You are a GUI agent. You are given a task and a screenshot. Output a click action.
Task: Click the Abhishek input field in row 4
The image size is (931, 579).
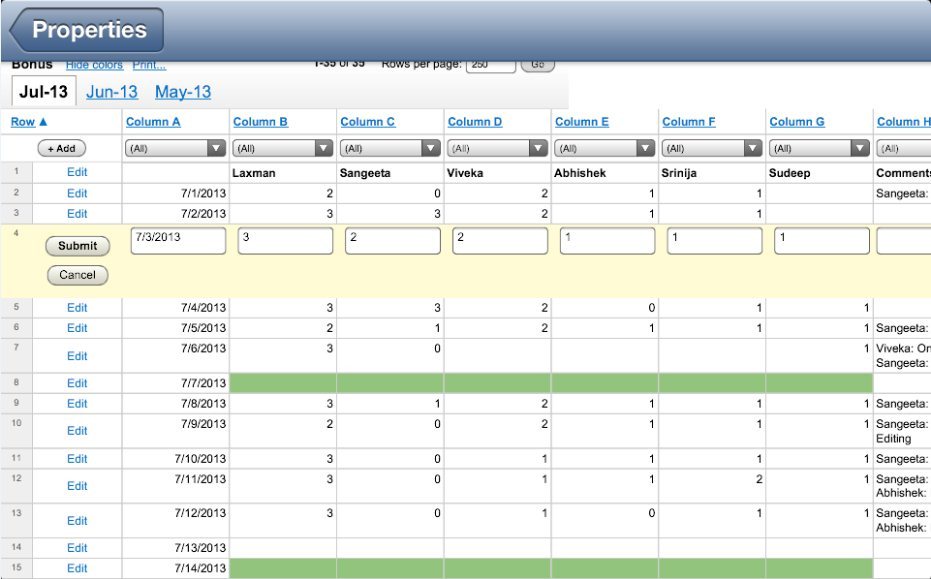[607, 241]
